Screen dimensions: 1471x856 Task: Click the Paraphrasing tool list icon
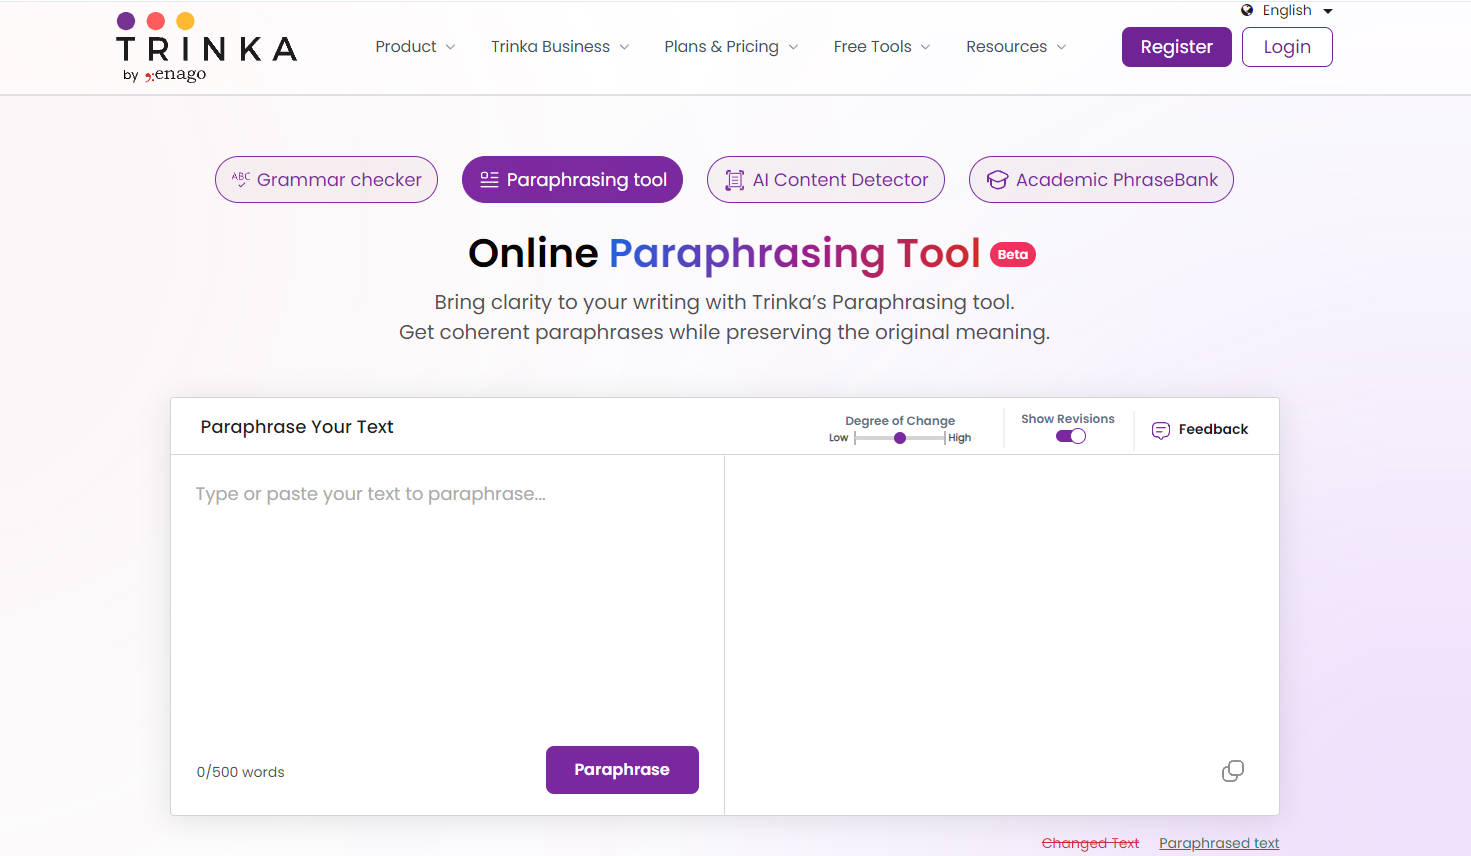coord(487,179)
